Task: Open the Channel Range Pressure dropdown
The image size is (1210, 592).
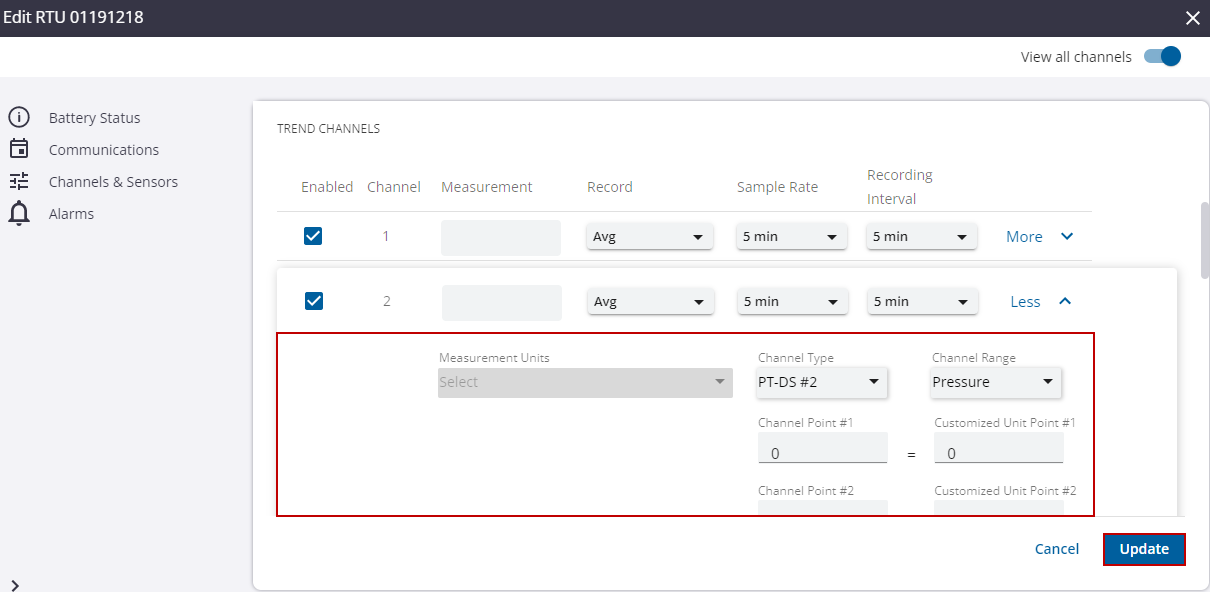Action: pos(996,382)
